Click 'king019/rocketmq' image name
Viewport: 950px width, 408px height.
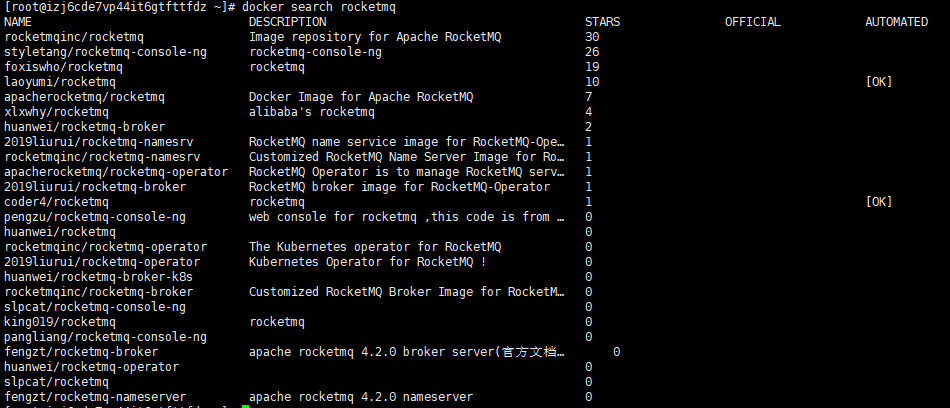click(x=59, y=322)
